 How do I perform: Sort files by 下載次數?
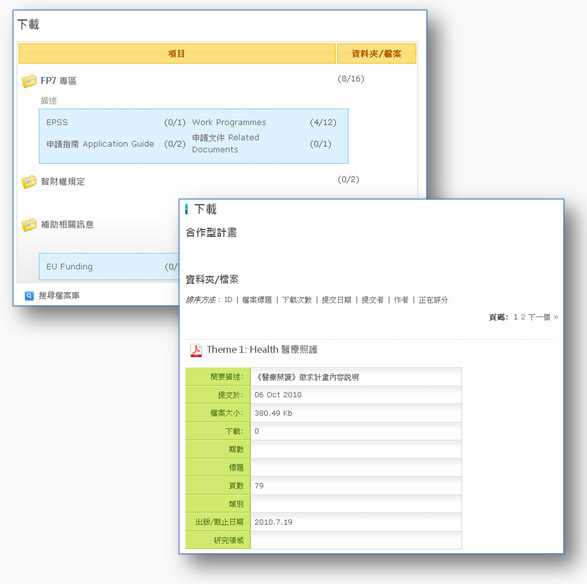click(x=297, y=300)
